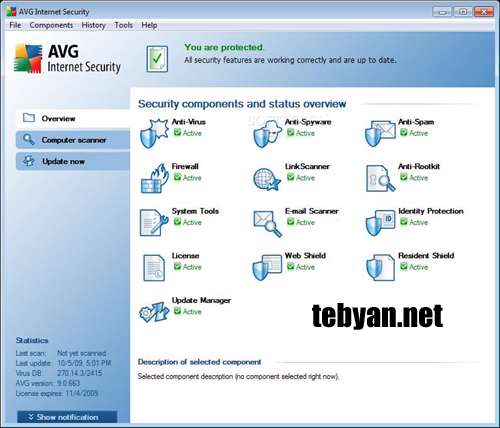Click Active status under Web Shield

(301, 267)
